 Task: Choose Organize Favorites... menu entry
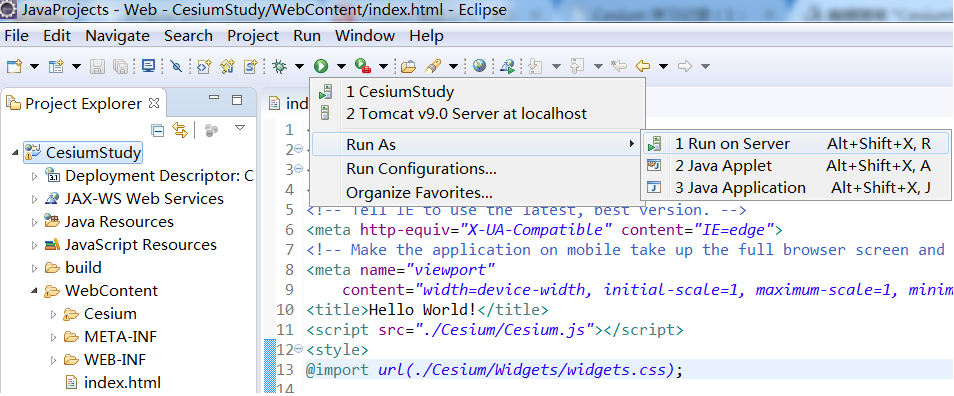[x=476, y=193]
